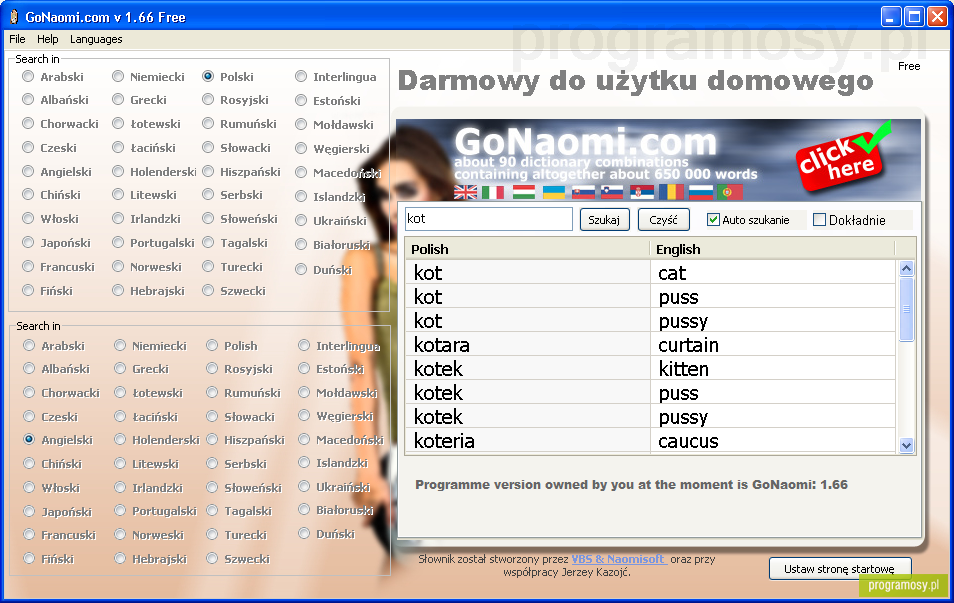Screen dimensions: 954x603
Task: Select Grecki in the upper language group
Action: (118, 100)
